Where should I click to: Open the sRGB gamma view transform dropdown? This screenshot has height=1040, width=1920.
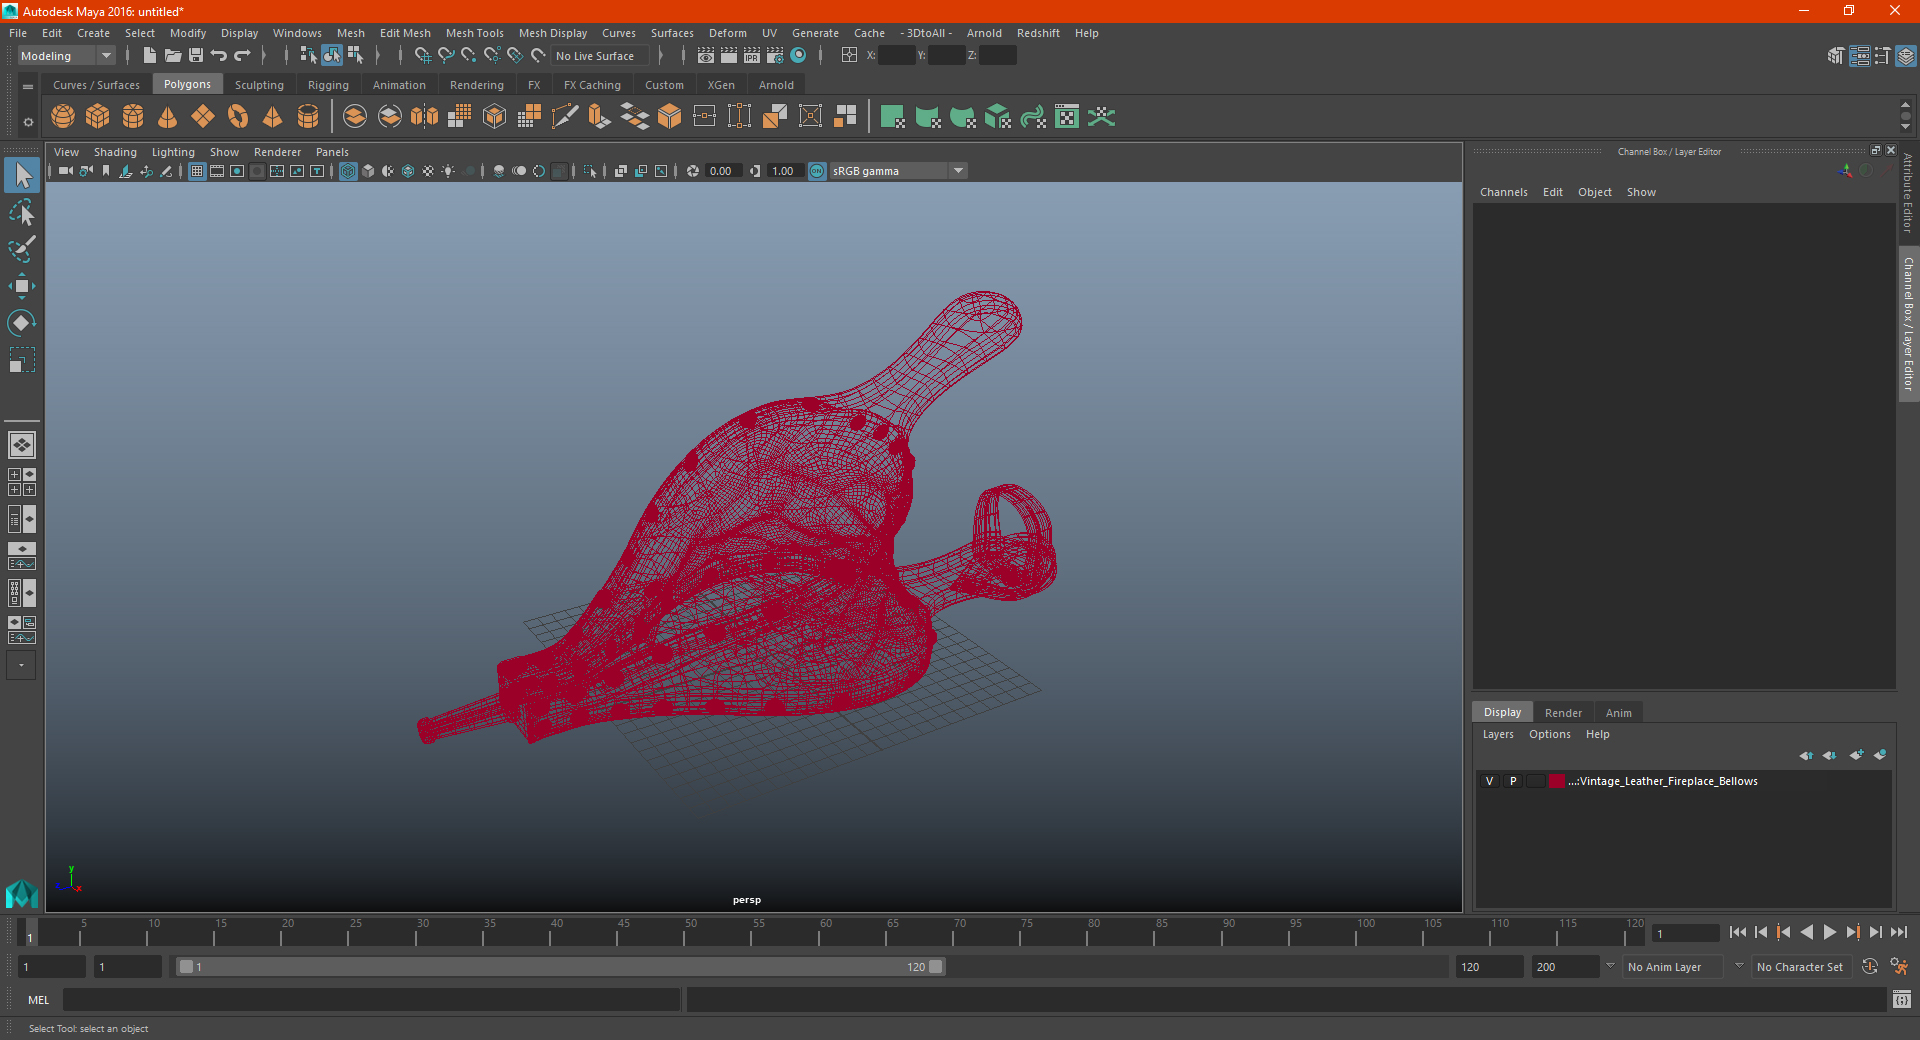pyautogui.click(x=898, y=171)
